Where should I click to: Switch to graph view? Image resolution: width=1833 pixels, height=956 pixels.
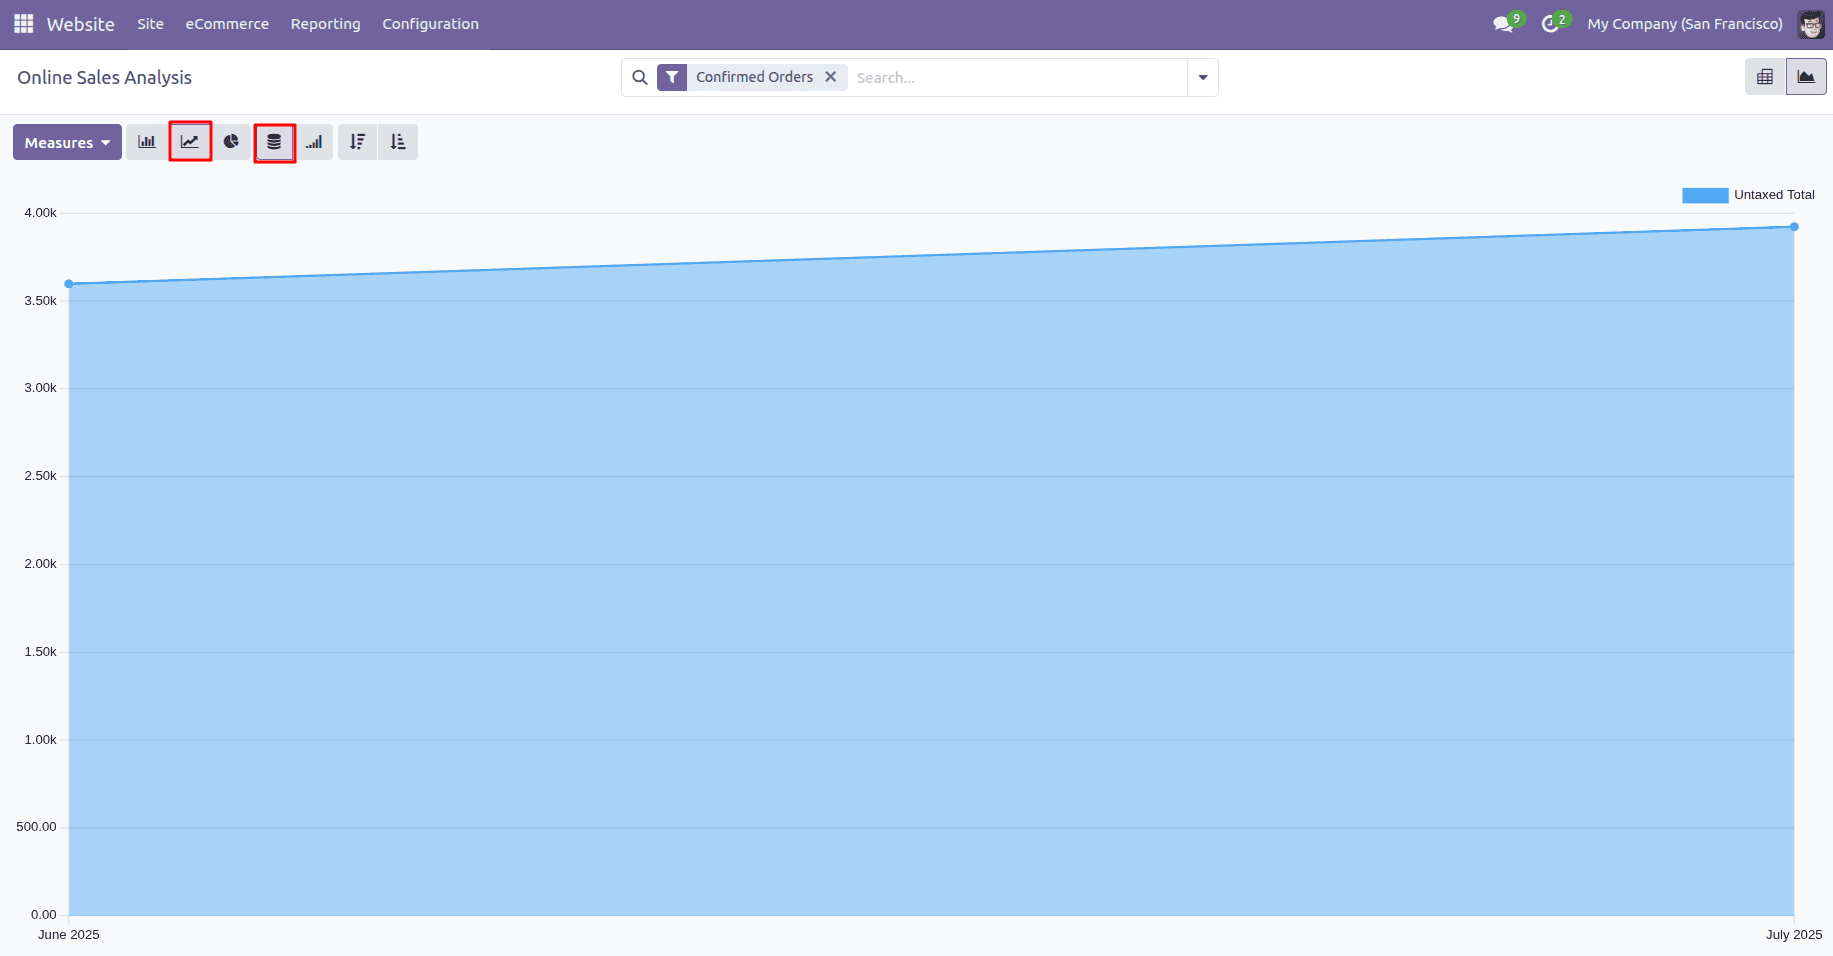pyautogui.click(x=1806, y=77)
